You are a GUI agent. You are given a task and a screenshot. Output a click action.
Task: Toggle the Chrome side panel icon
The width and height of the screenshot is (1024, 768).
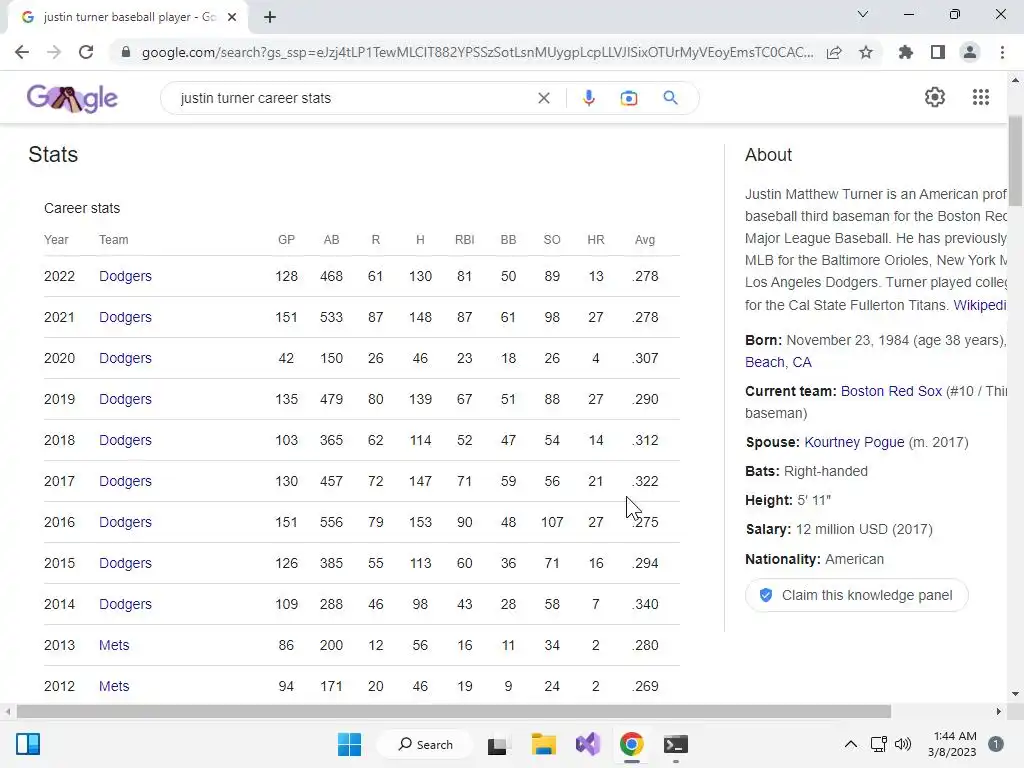pos(938,52)
